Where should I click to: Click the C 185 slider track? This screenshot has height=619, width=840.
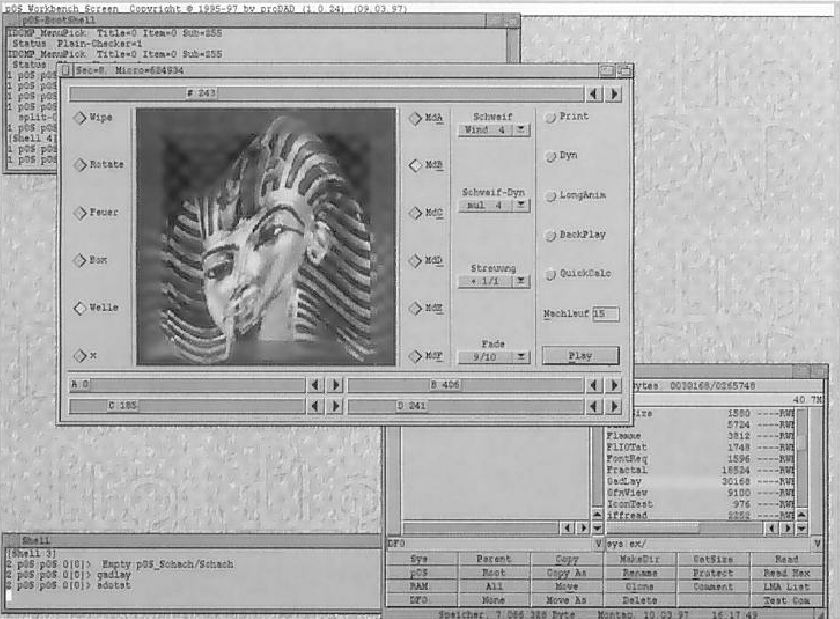coord(187,406)
